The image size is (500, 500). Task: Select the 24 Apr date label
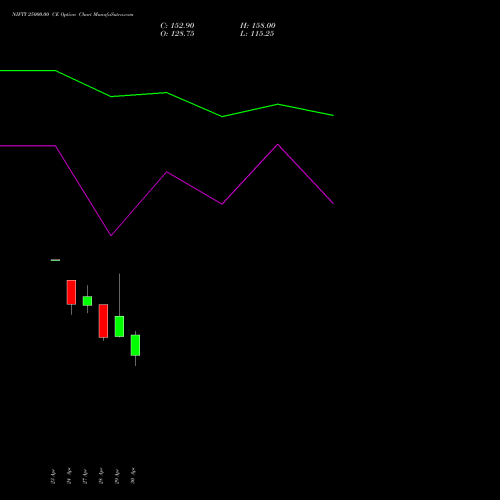pyautogui.click(x=69, y=476)
